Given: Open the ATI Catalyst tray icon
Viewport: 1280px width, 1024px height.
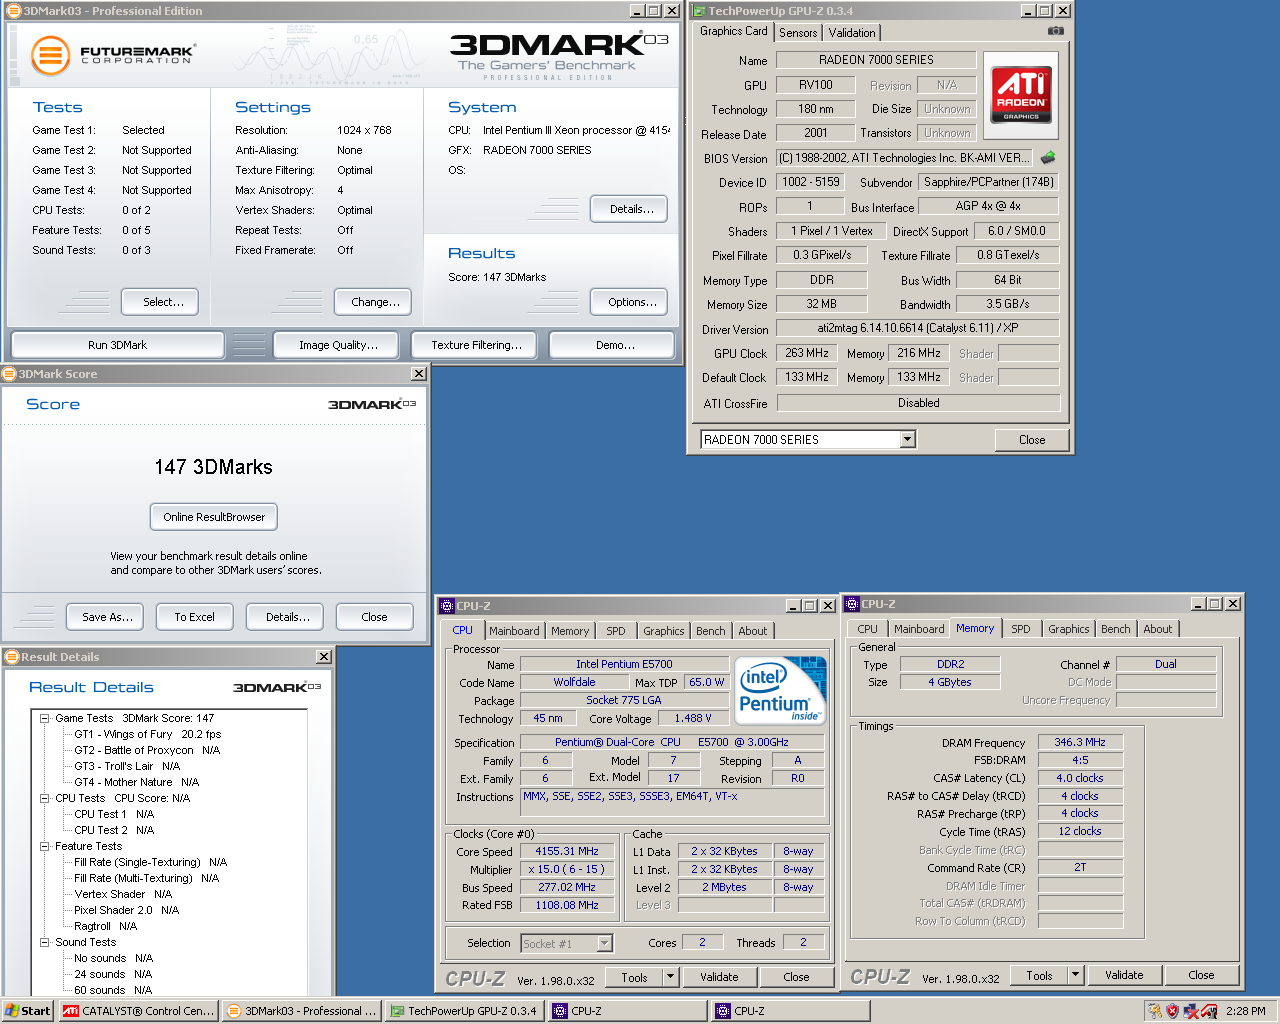Looking at the screenshot, I should coord(1210,1011).
